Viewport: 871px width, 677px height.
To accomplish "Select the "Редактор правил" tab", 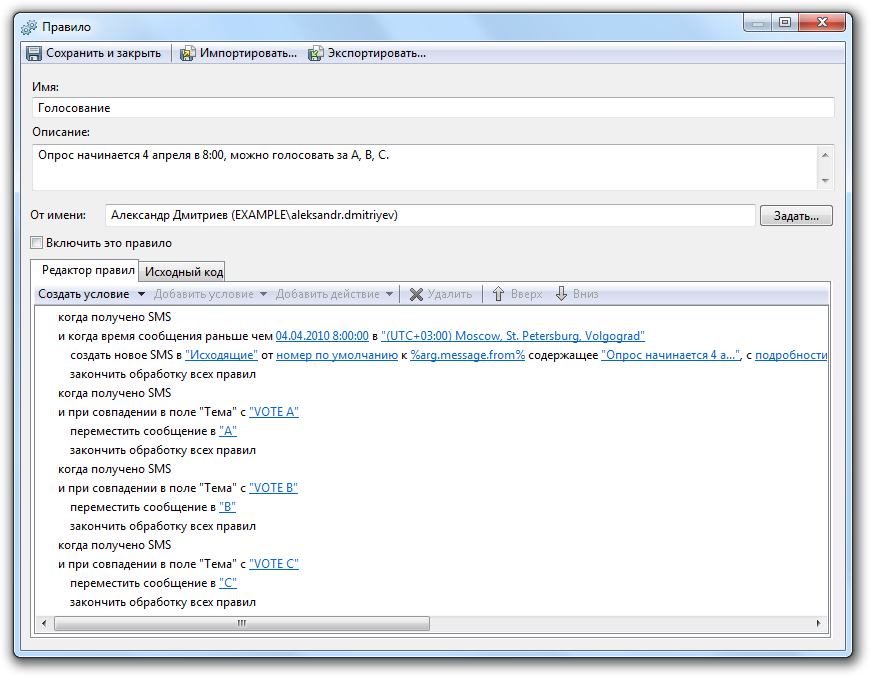I will pos(88,270).
